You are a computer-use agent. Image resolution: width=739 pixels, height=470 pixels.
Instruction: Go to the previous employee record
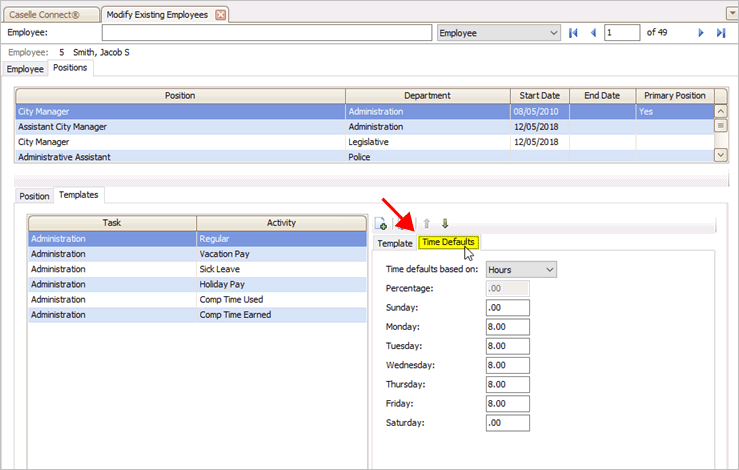[593, 33]
